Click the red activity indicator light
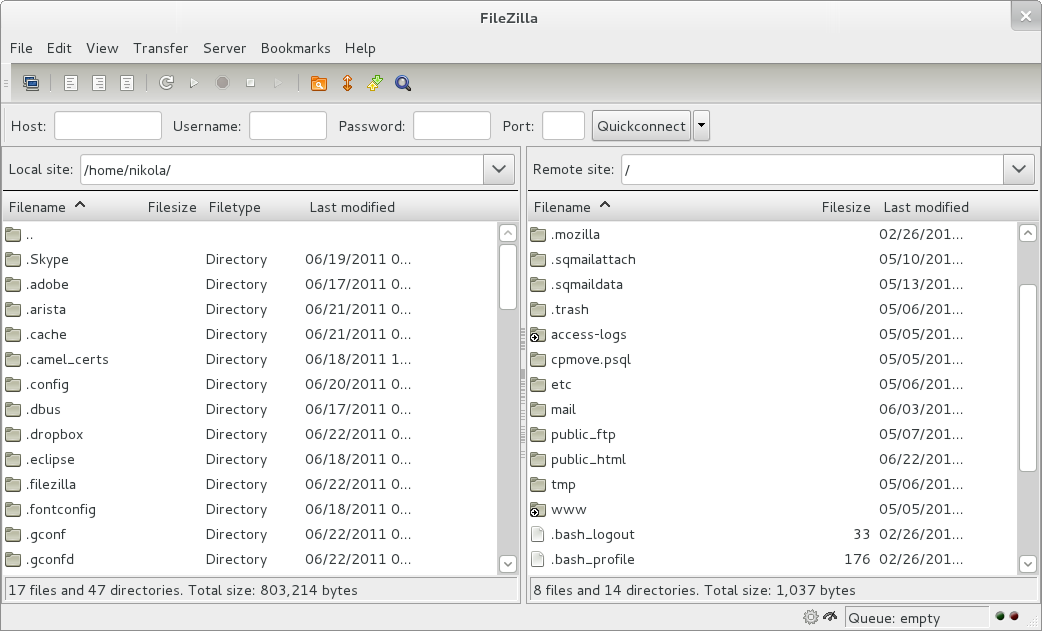1042x631 pixels. pos(1014,616)
